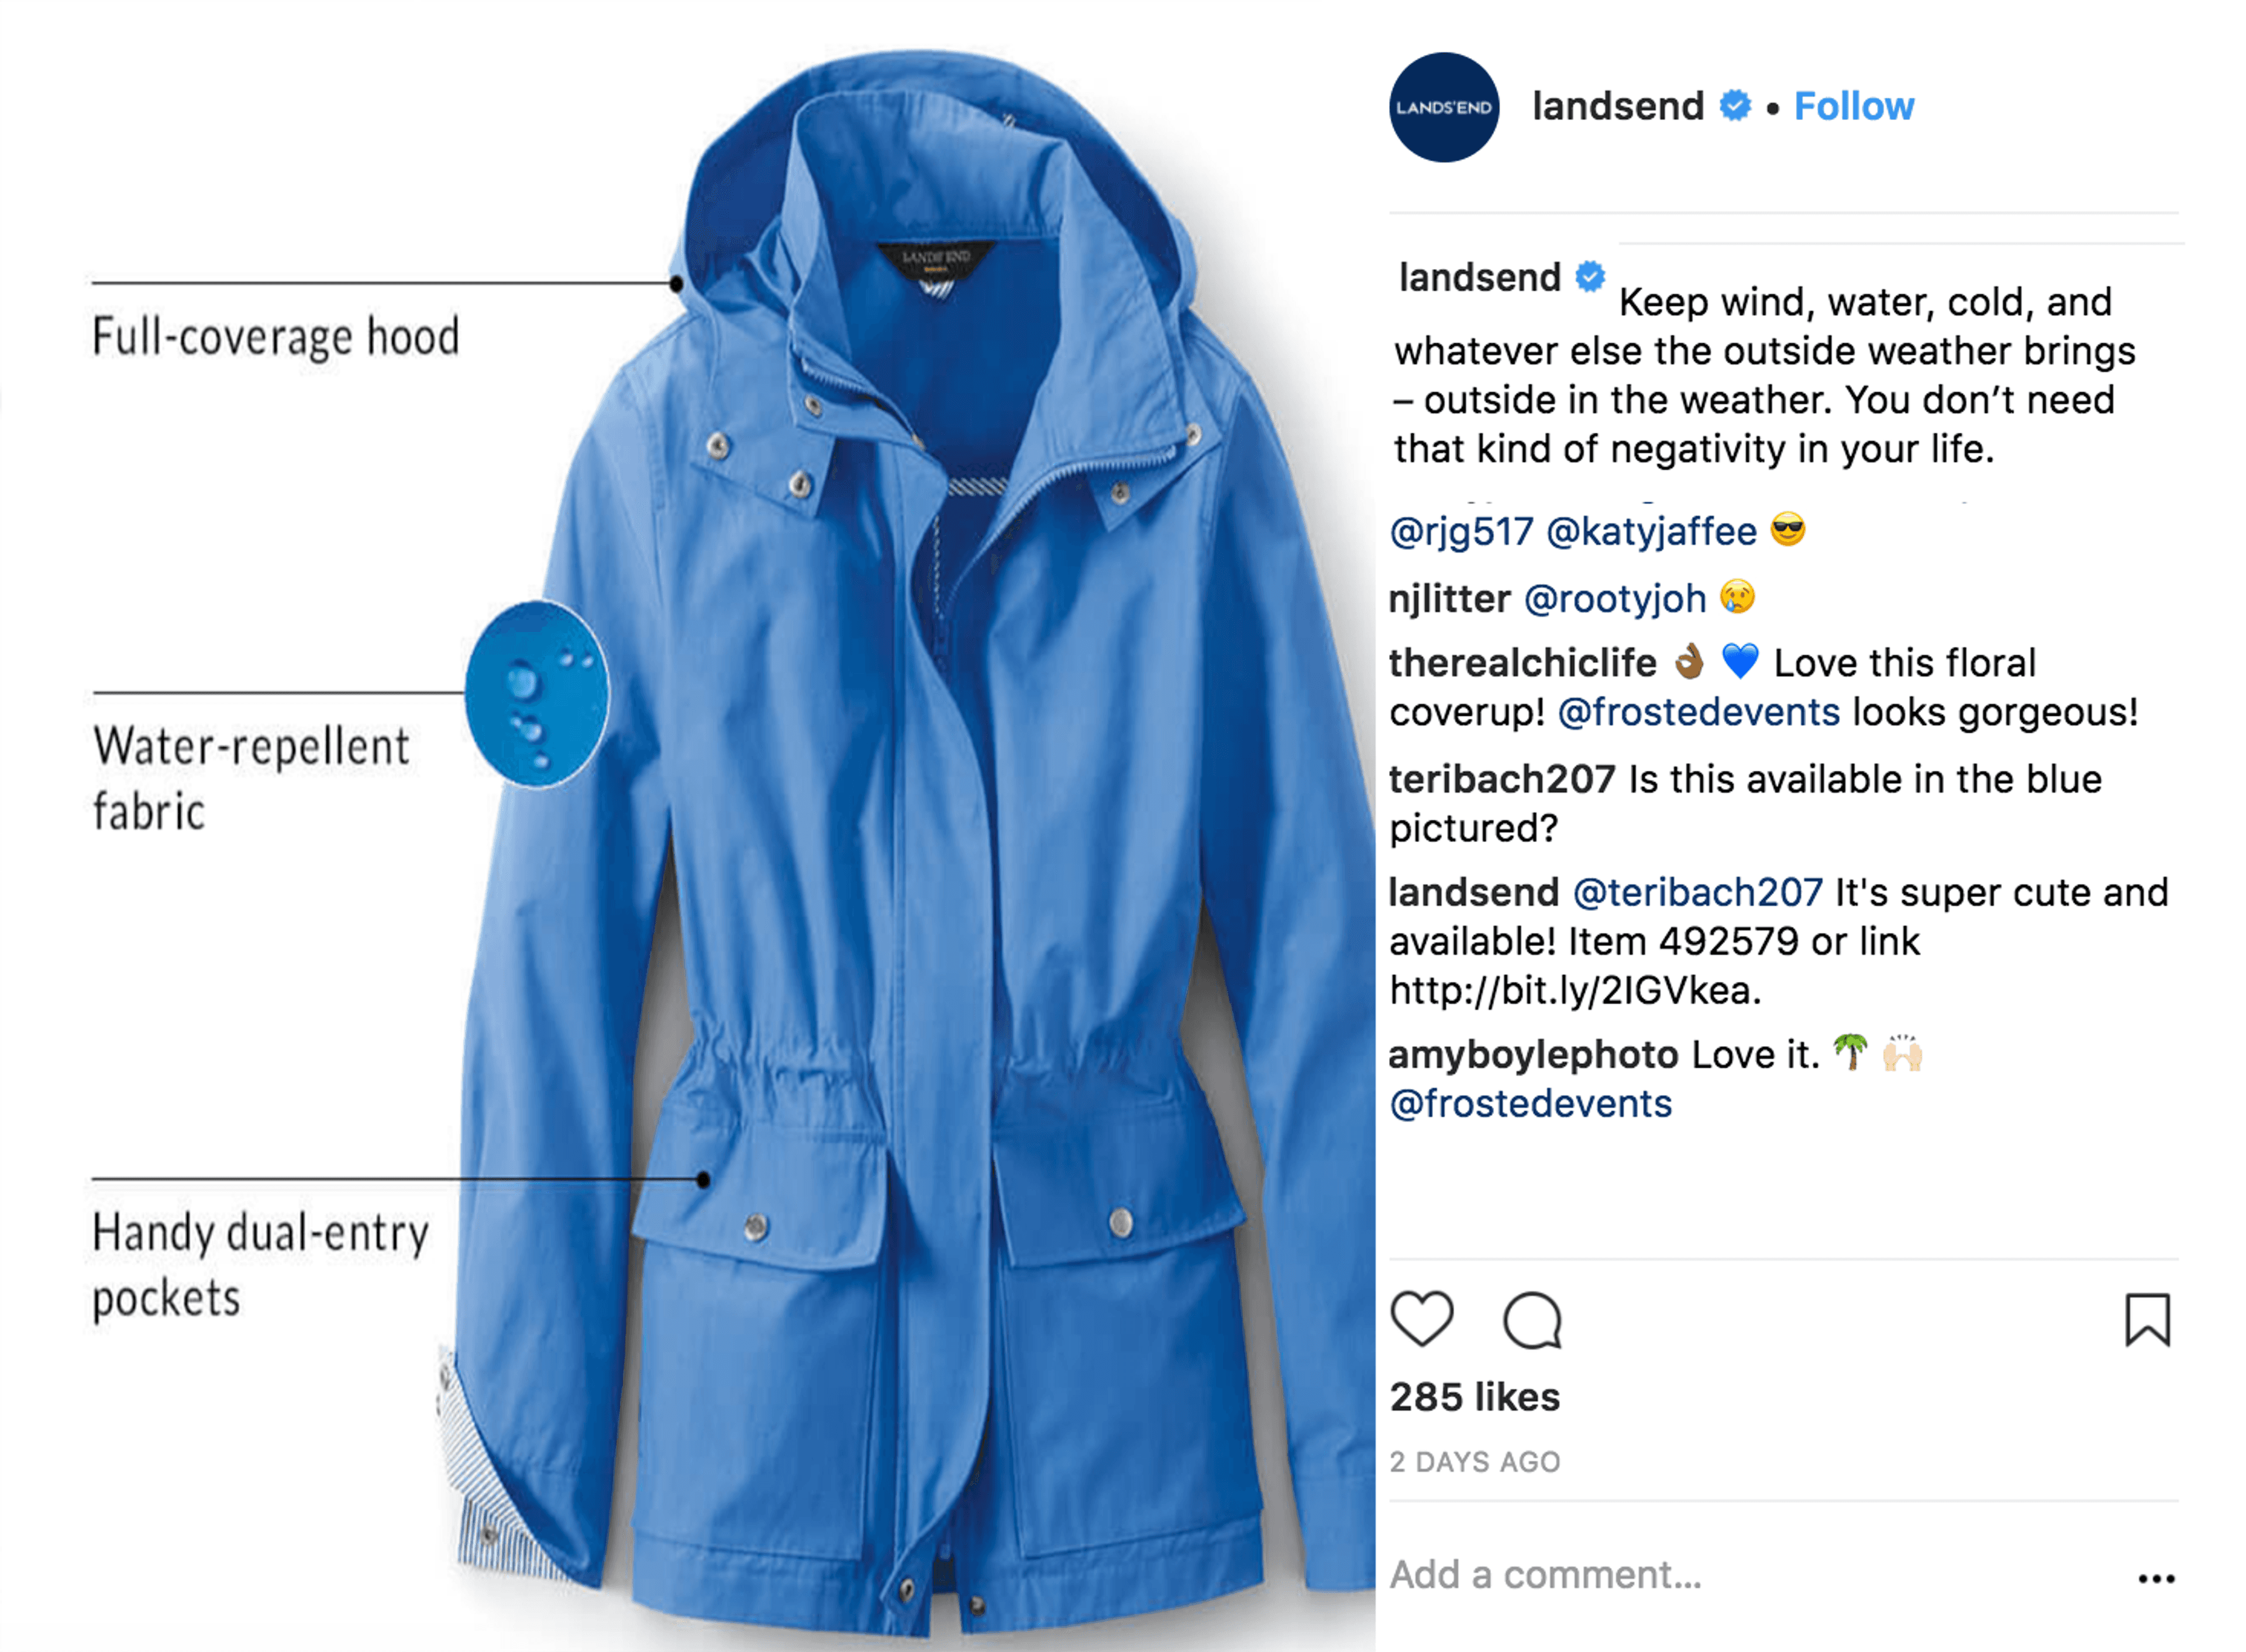
Task: Open the three-dot more options menu
Action: pos(2156,1579)
